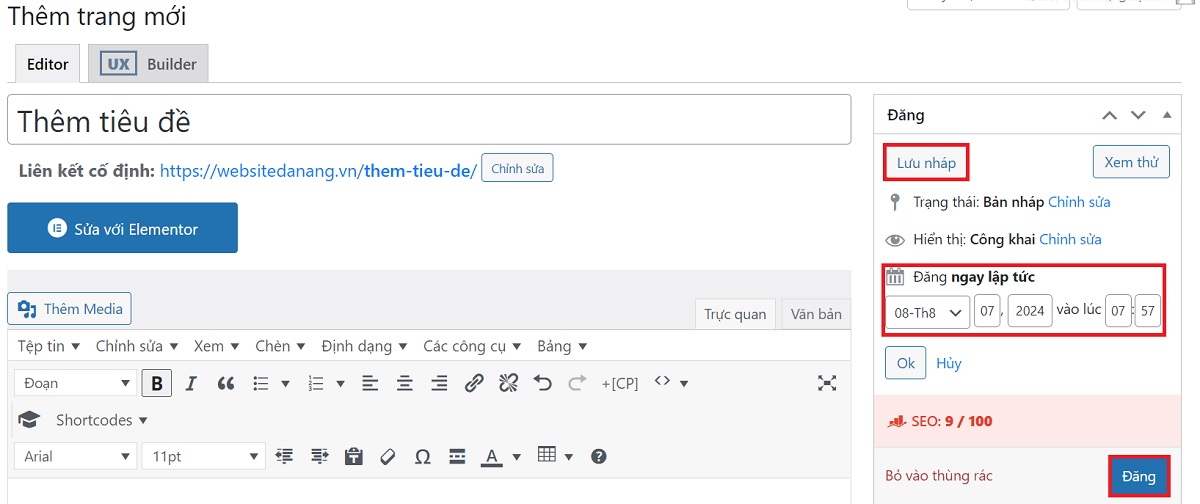Open the Định dạng menu
This screenshot has width=1200, height=504.
click(x=364, y=346)
